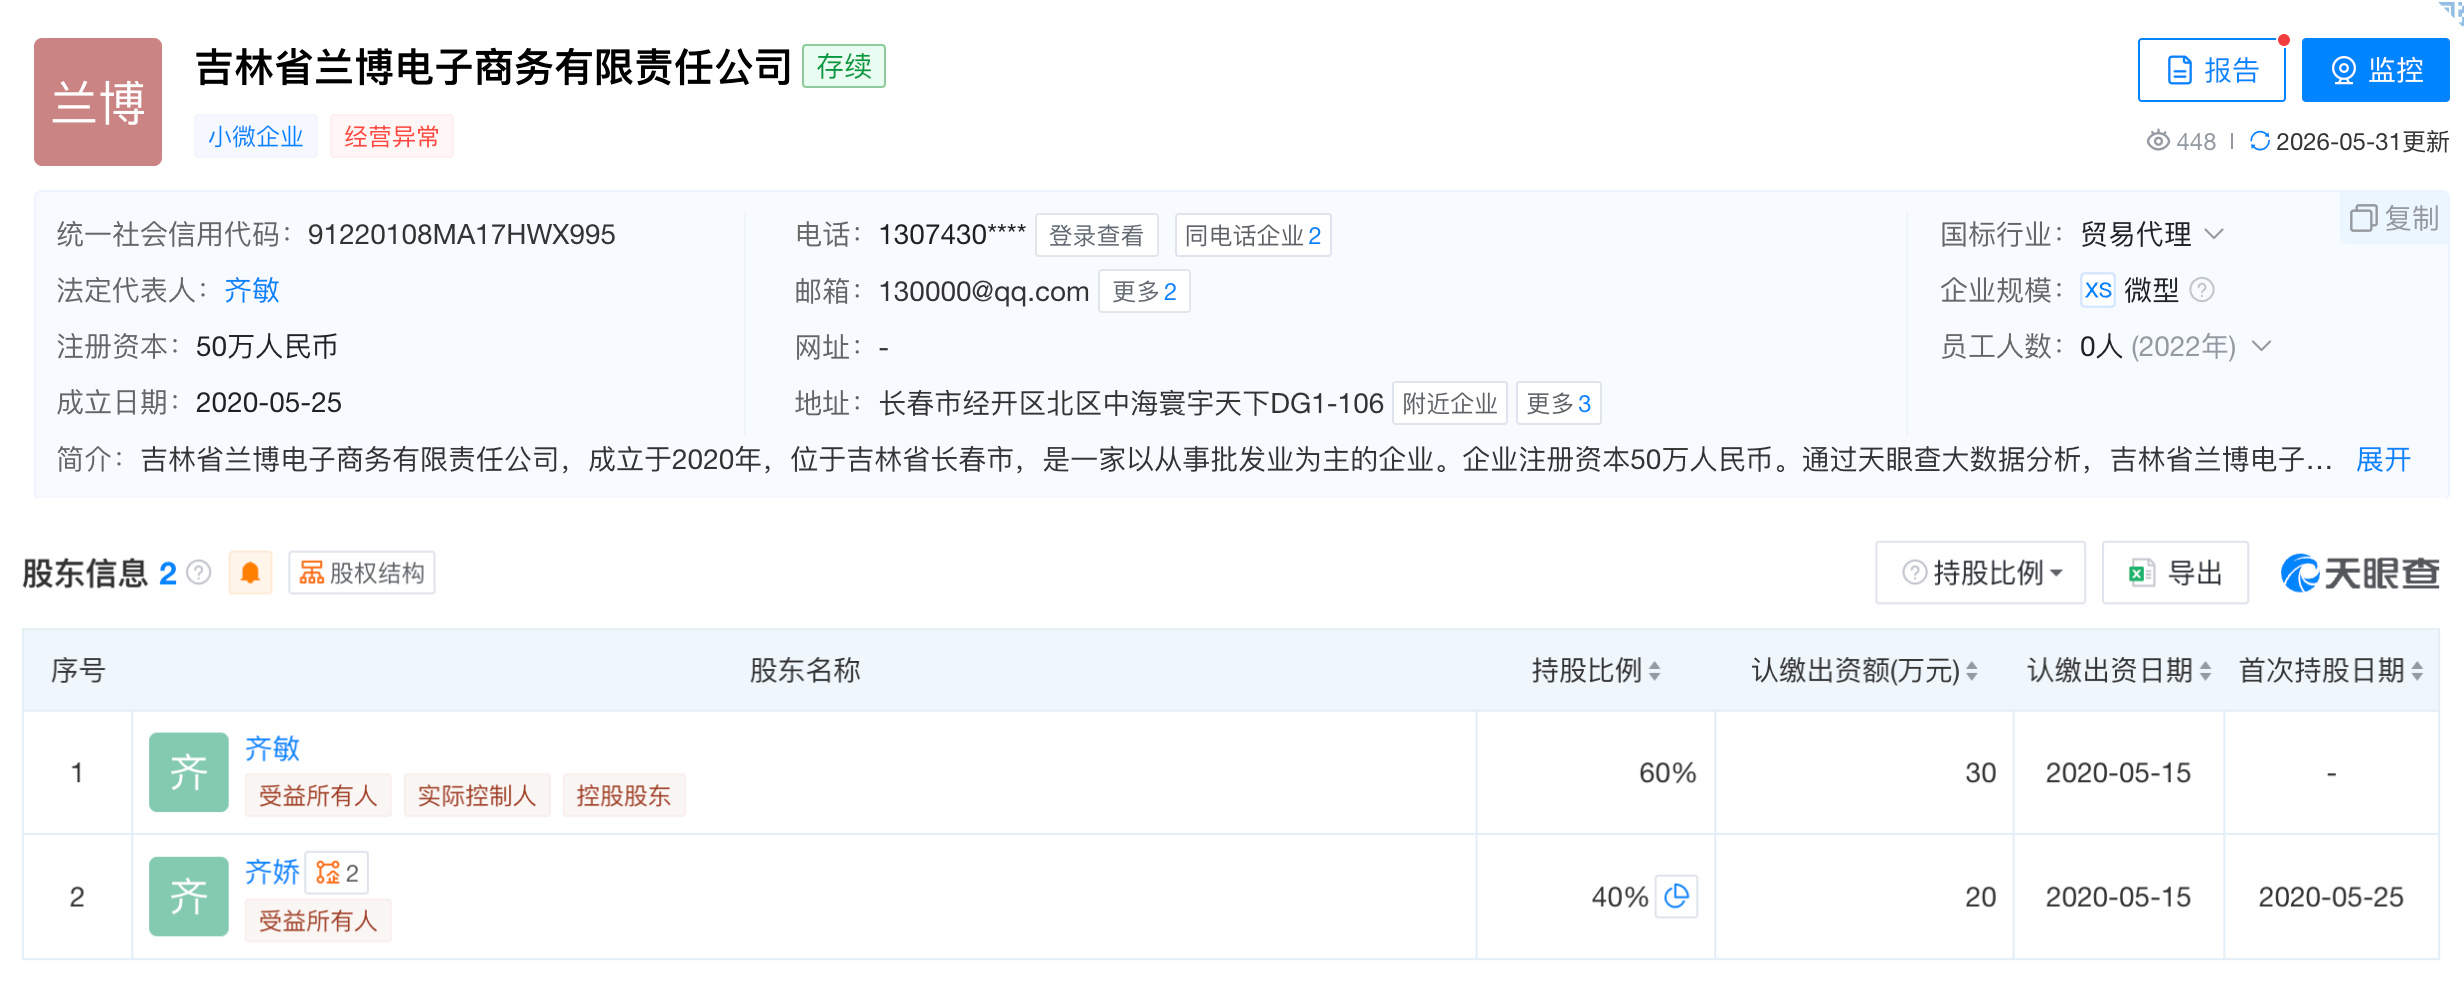Click the pie chart icon beside 40%

[x=1677, y=896]
